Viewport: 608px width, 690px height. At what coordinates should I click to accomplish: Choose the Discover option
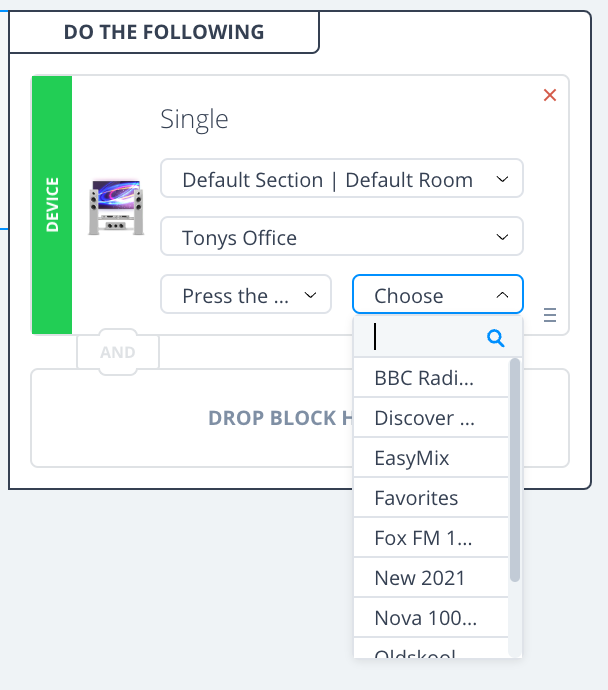point(425,418)
